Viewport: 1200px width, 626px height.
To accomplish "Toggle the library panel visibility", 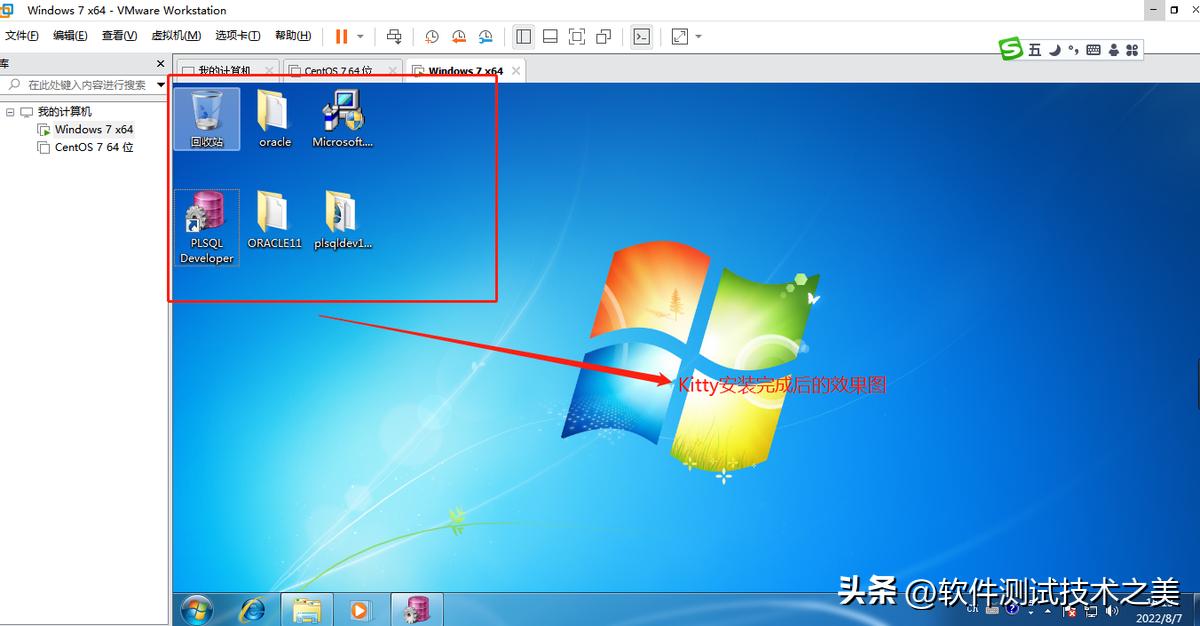I will [523, 36].
